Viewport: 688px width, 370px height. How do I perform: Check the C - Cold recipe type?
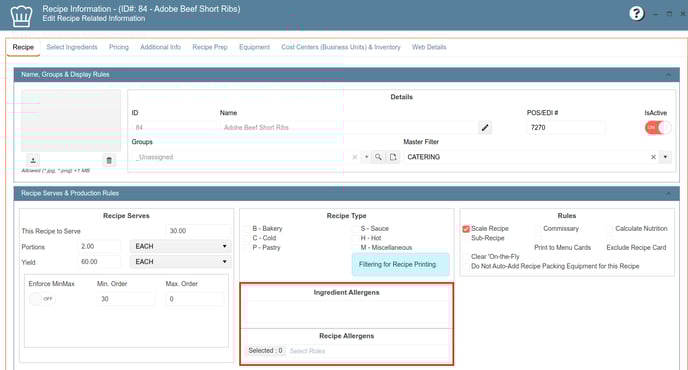click(x=247, y=238)
